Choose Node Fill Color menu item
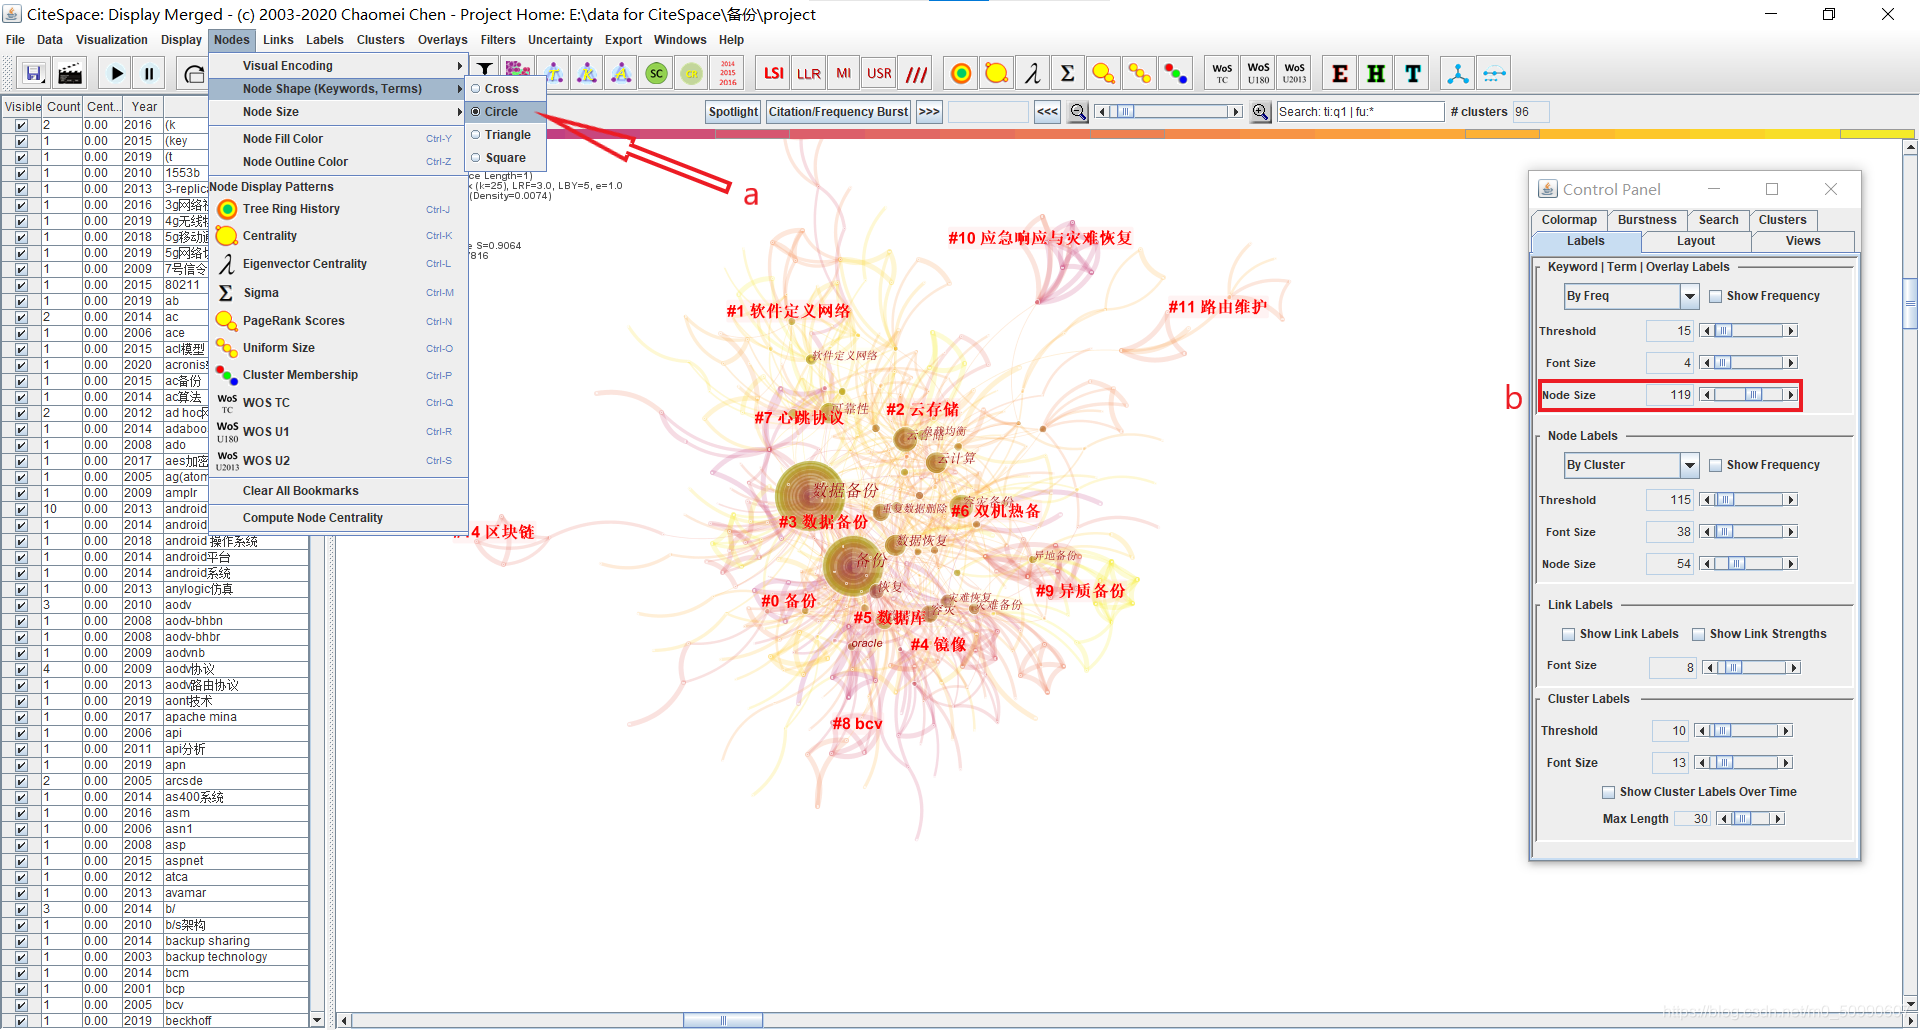The width and height of the screenshot is (1920, 1030). [338, 139]
